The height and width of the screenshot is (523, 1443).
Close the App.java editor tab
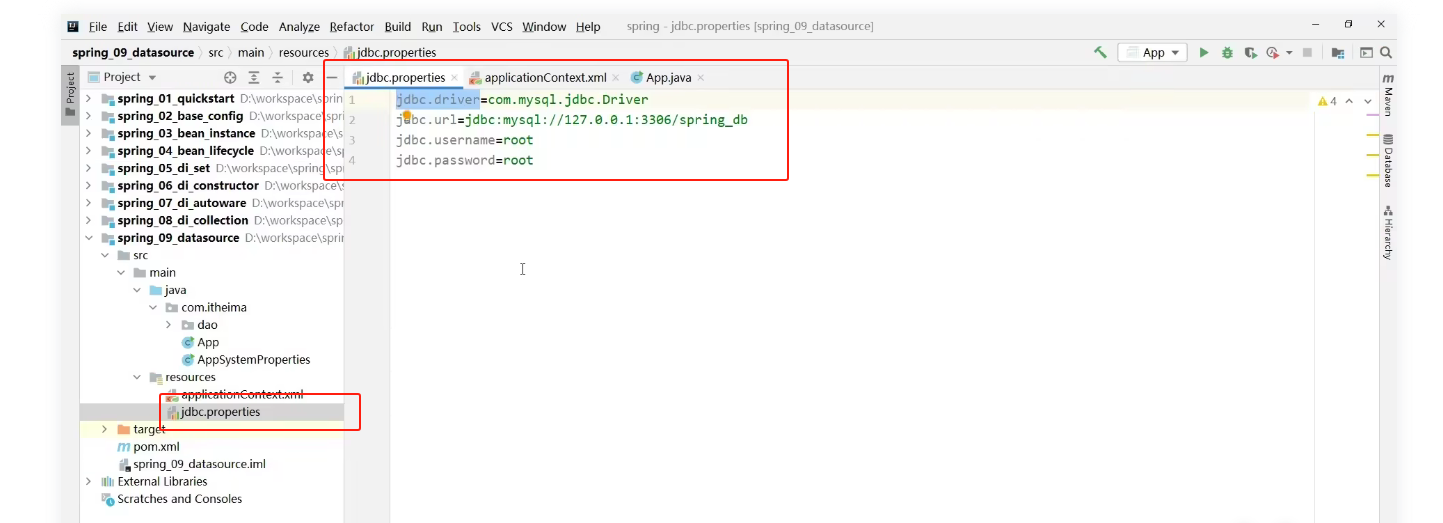(701, 78)
